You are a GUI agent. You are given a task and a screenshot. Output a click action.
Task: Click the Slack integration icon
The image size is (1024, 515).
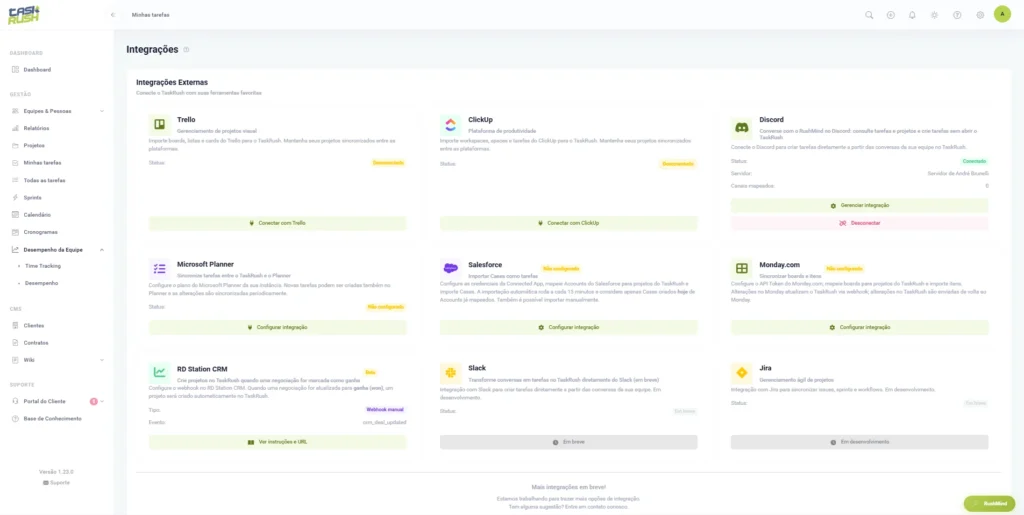450,372
